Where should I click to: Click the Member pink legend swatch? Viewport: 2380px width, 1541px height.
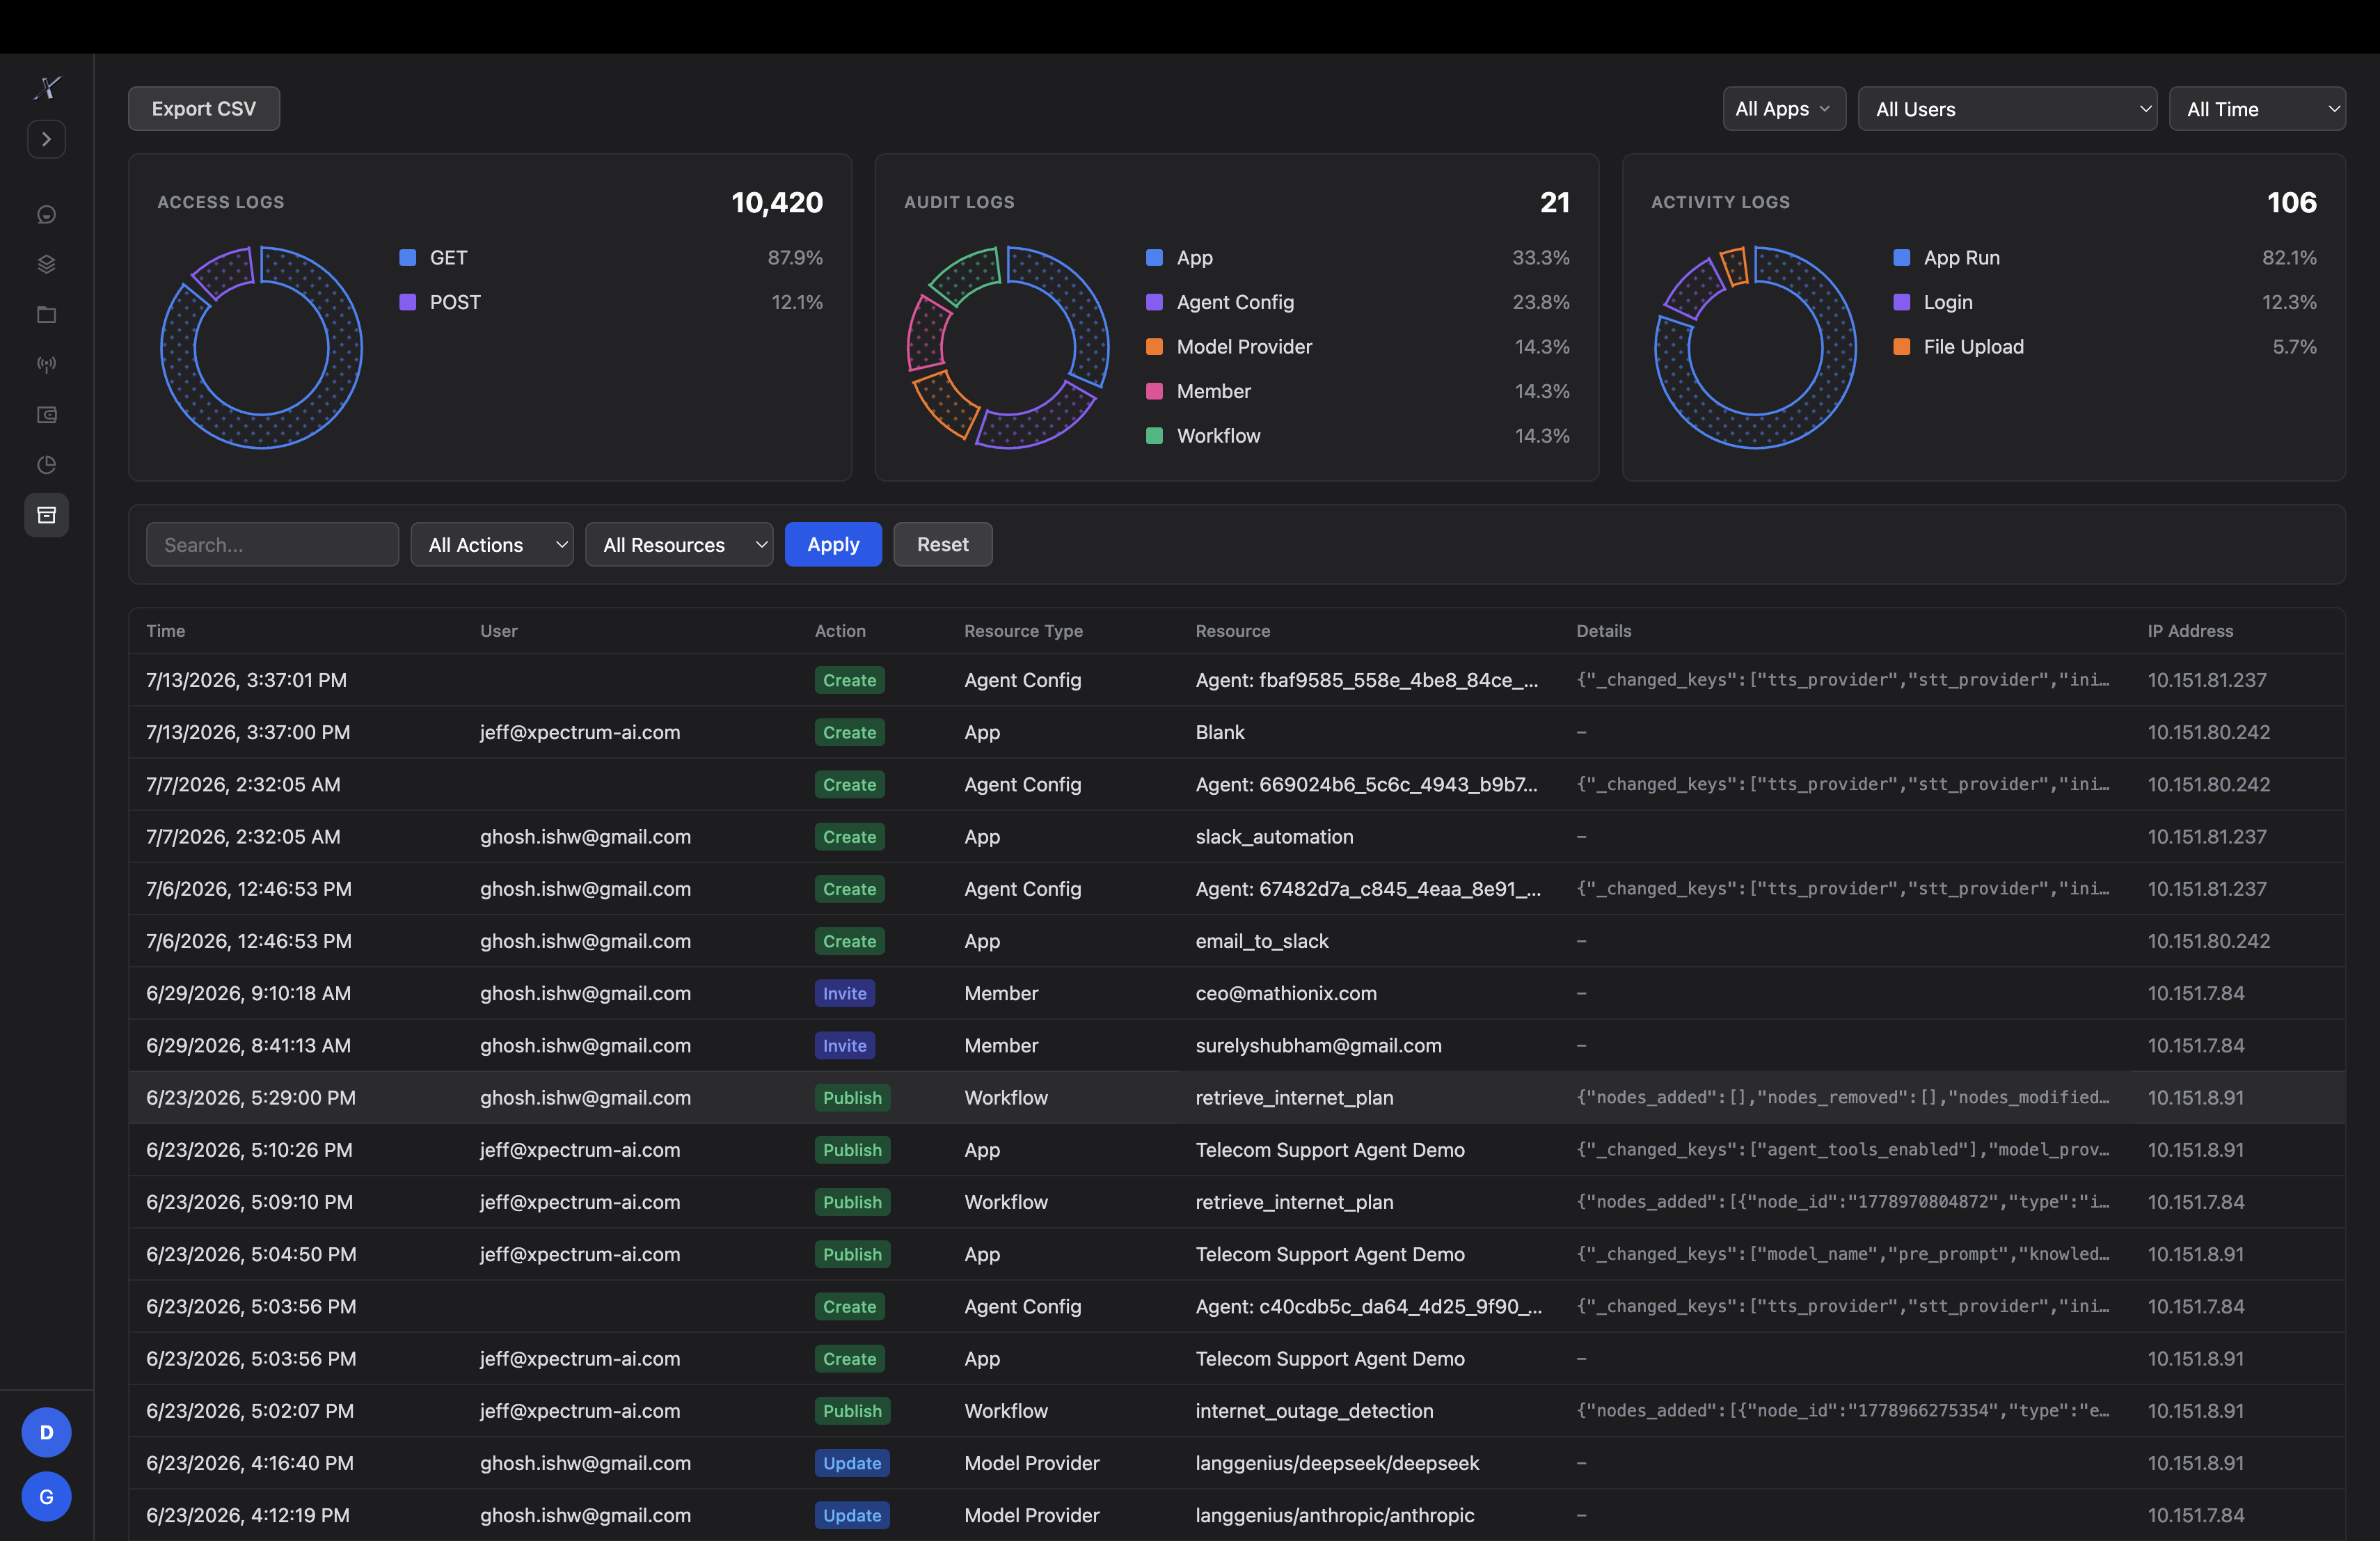pos(1154,392)
